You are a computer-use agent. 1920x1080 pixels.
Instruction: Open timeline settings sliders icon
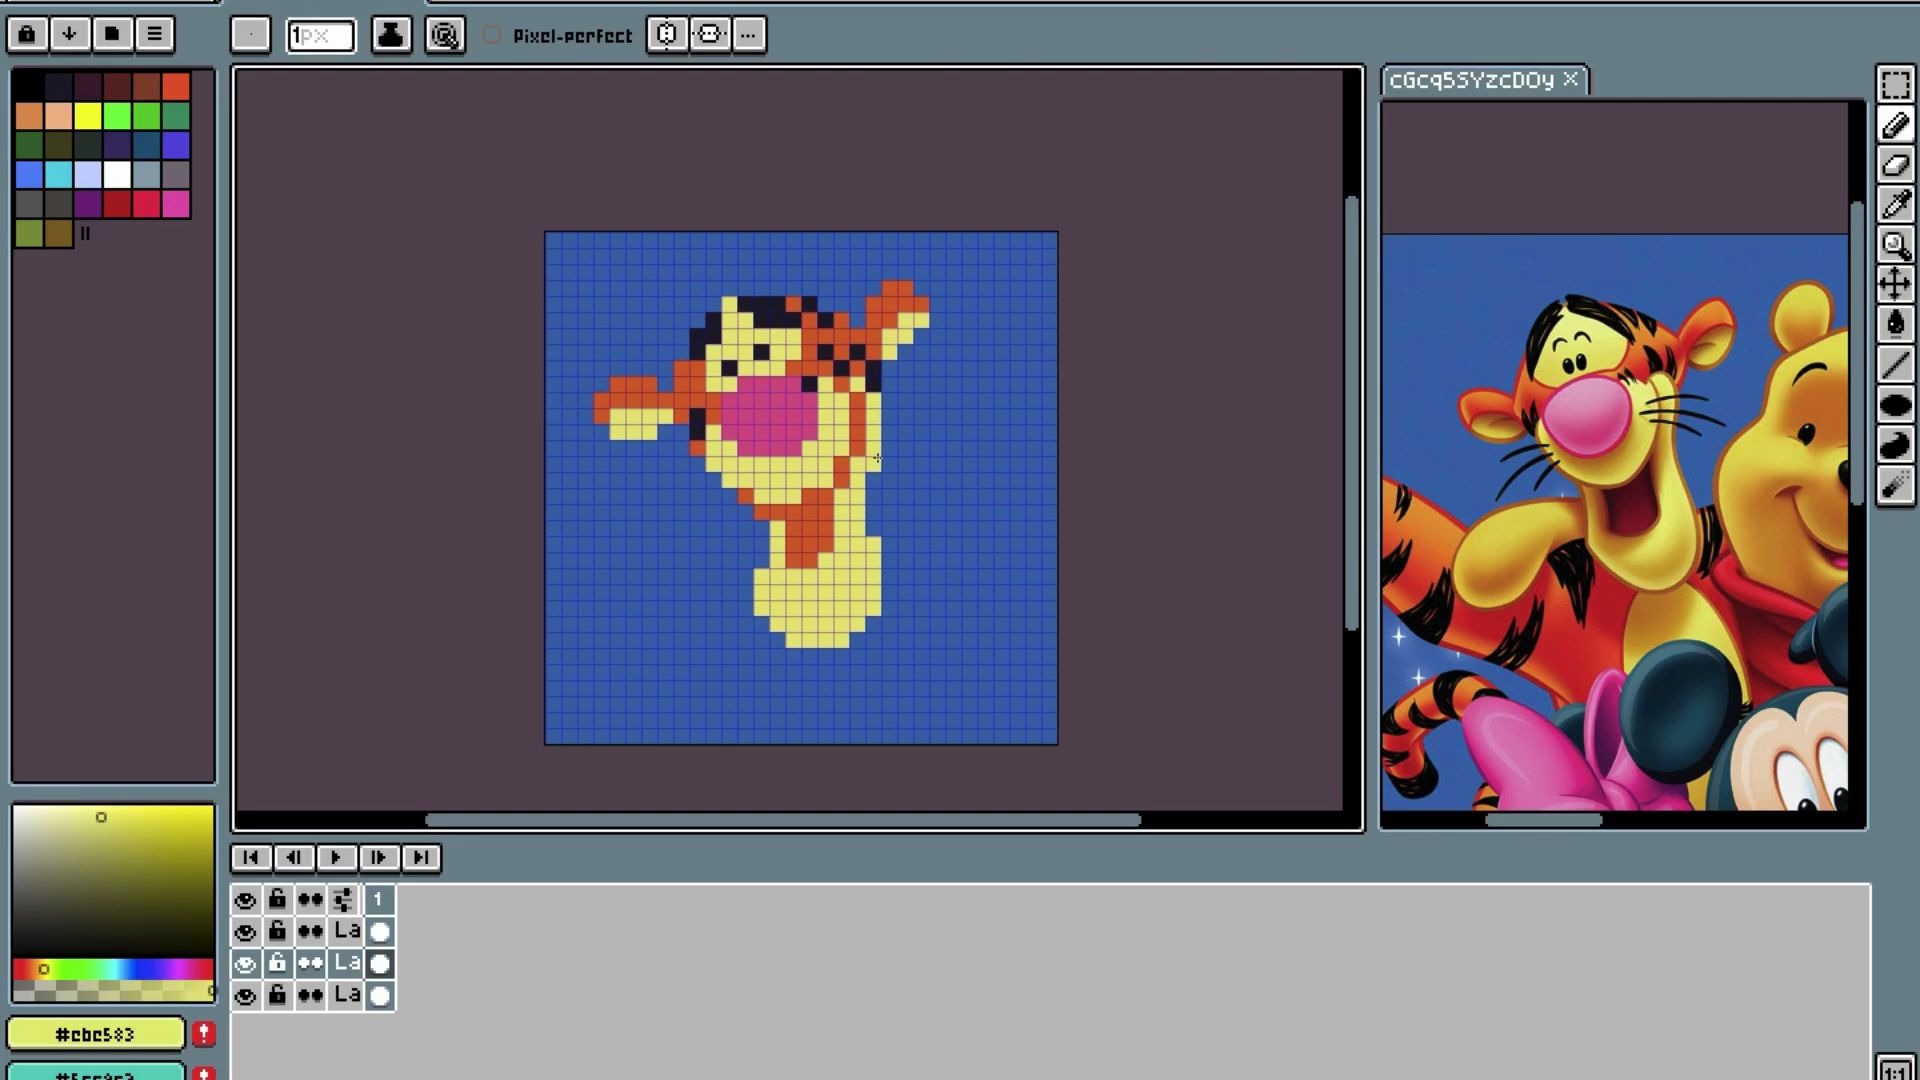[344, 900]
